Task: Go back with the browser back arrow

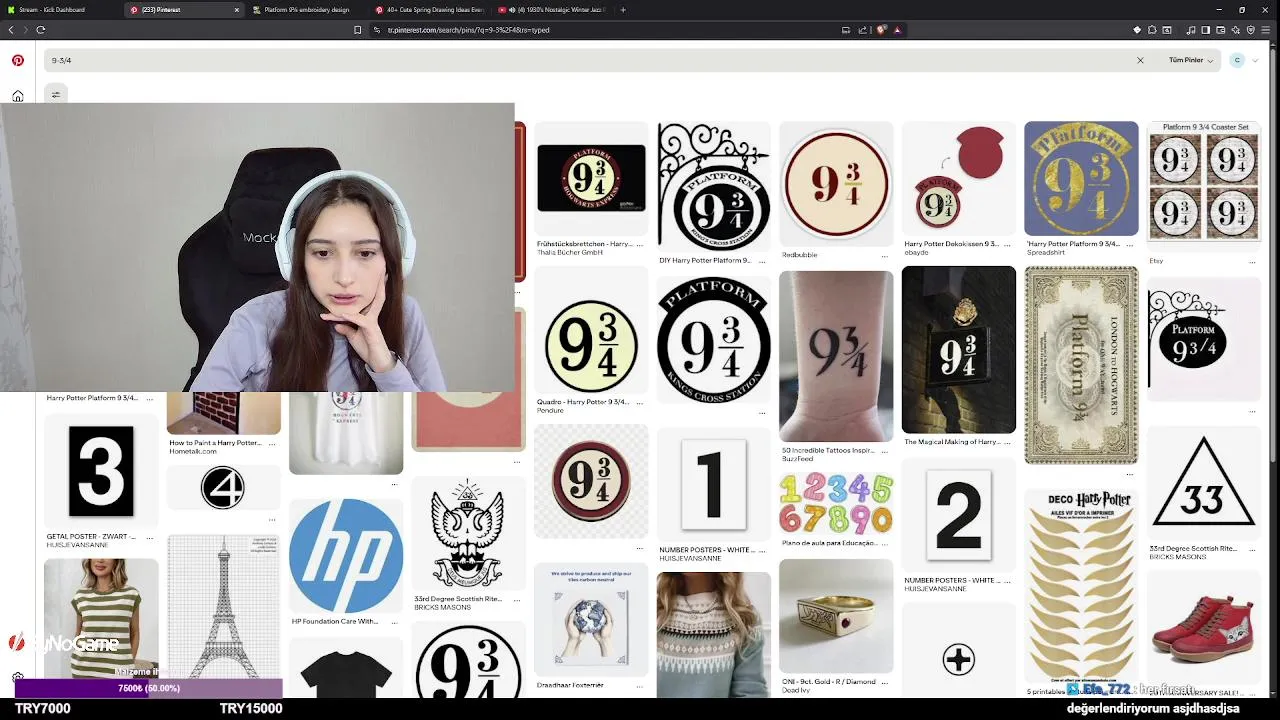Action: pyautogui.click(x=11, y=30)
